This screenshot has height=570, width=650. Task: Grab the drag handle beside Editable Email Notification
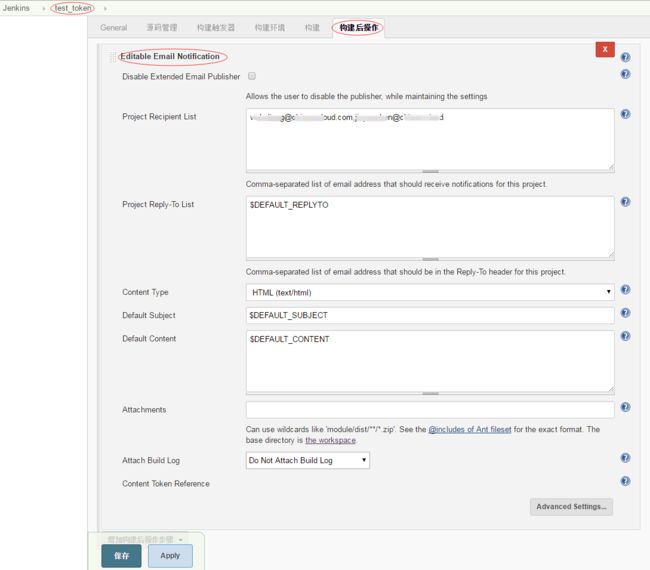tap(112, 57)
